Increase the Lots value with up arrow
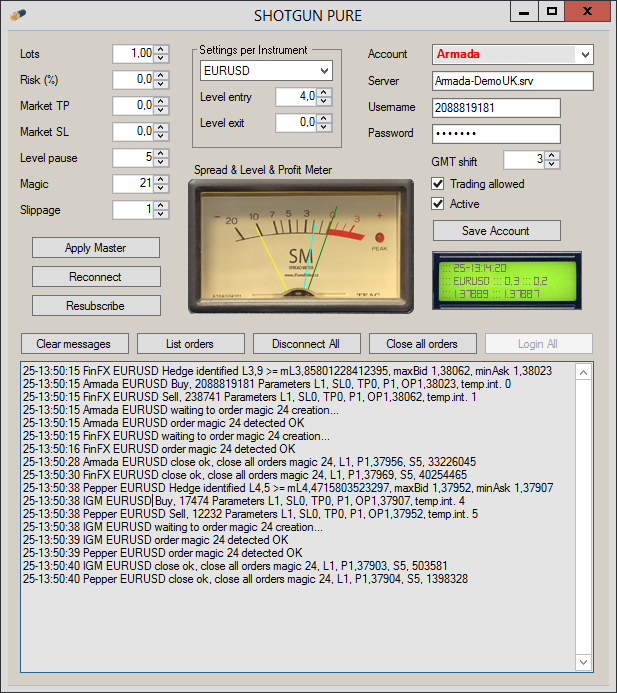Screen dimensions: 617x693 (161, 50)
